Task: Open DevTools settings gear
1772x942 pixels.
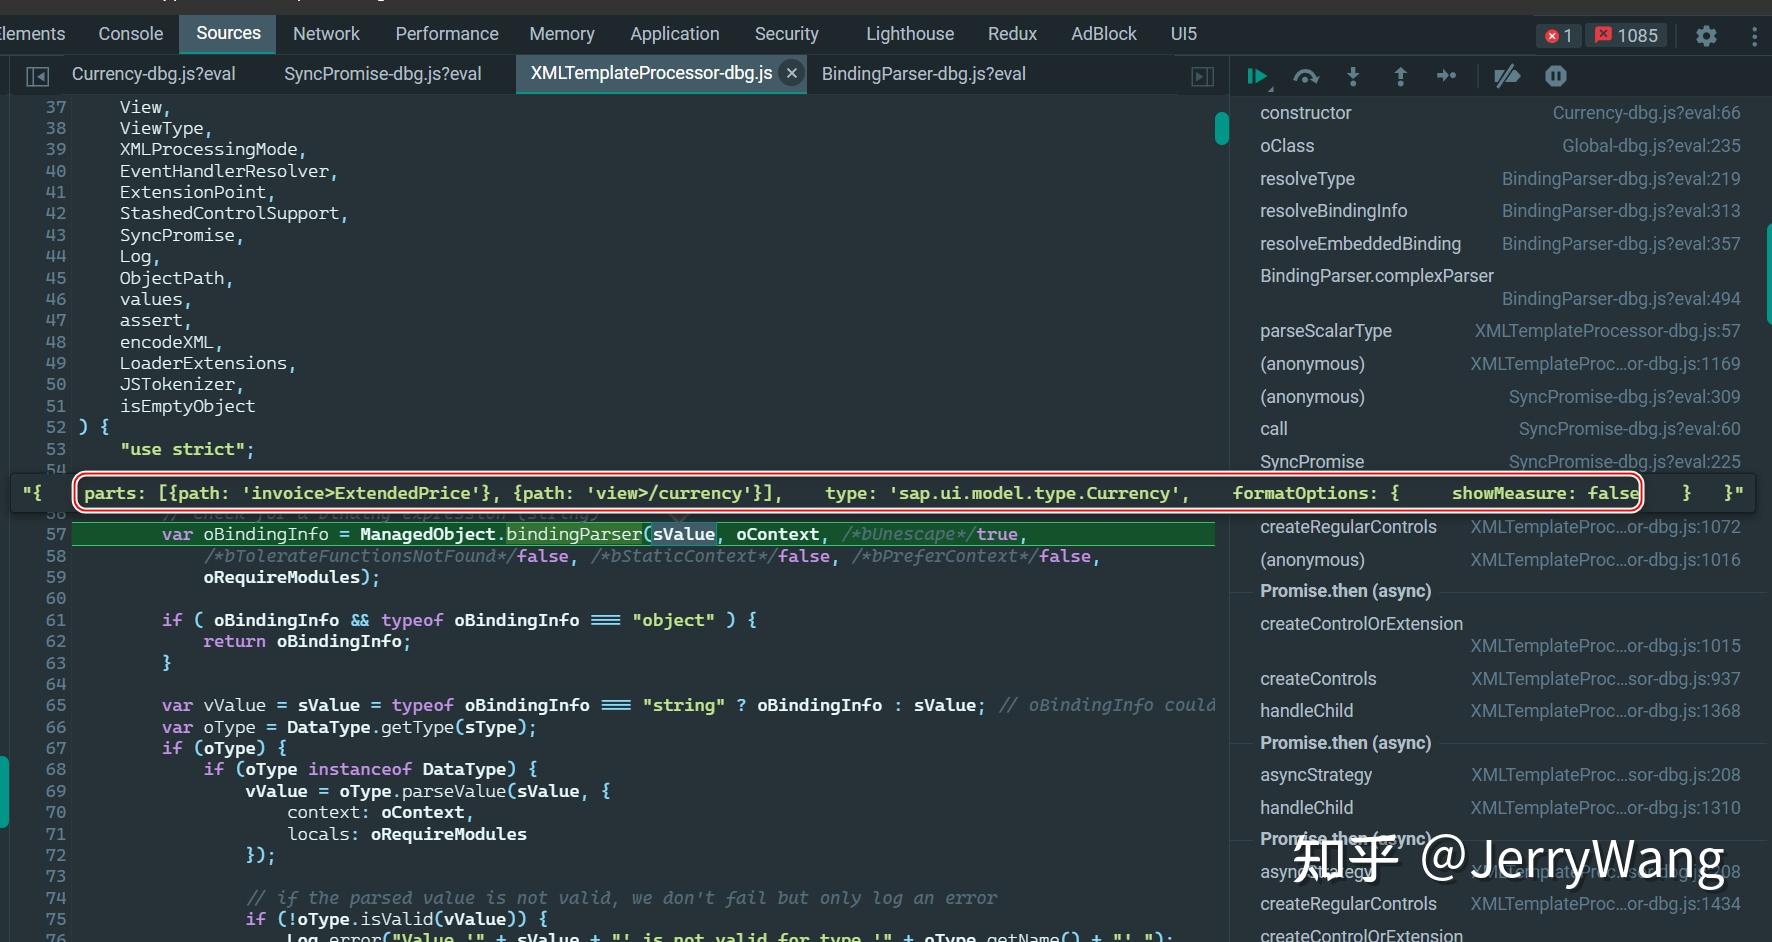Action: point(1706,35)
